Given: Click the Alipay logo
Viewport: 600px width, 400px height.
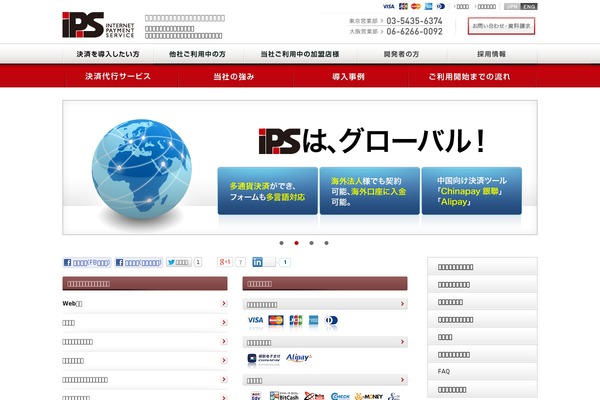Looking at the screenshot, I should 298,358.
